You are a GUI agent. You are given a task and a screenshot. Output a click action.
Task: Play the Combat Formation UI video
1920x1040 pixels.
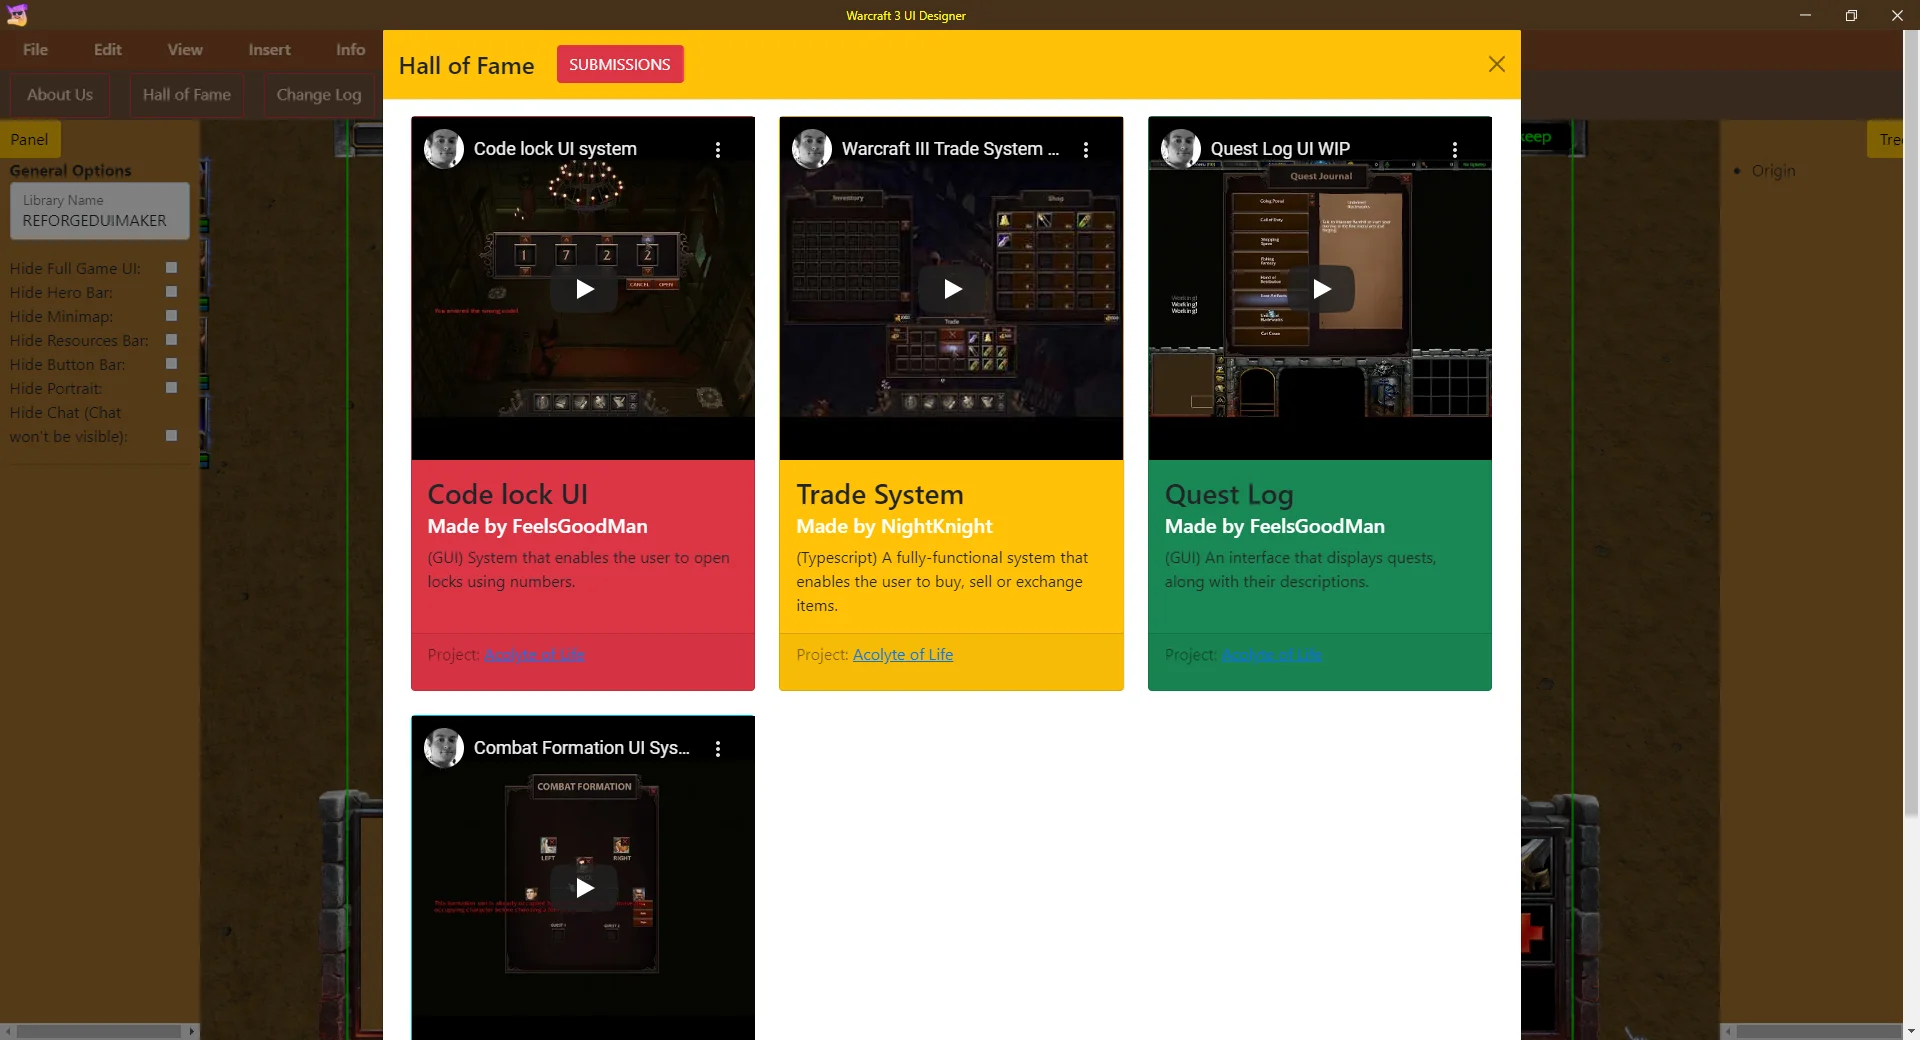[x=585, y=888]
